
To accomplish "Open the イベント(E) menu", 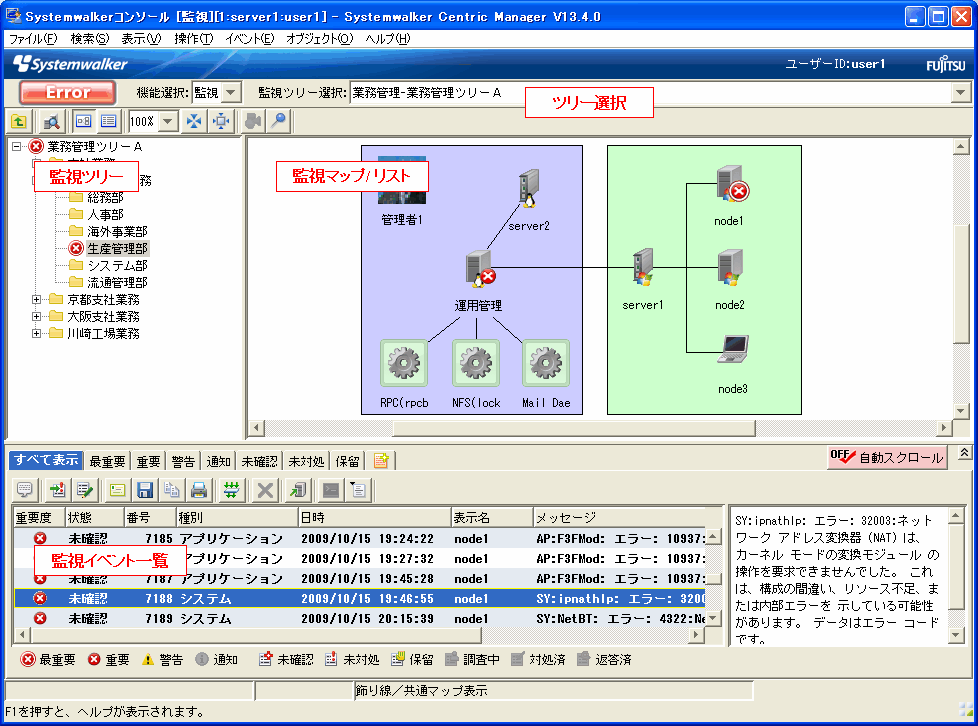I will [x=249, y=39].
